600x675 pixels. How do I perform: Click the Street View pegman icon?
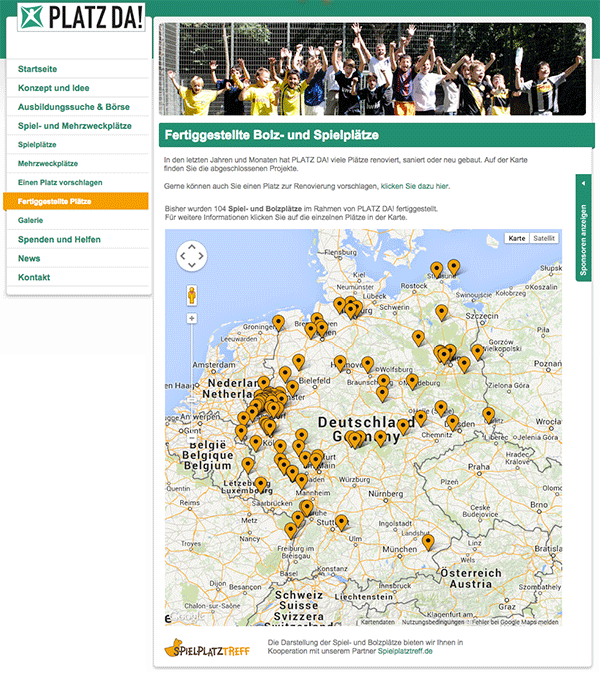coord(192,295)
